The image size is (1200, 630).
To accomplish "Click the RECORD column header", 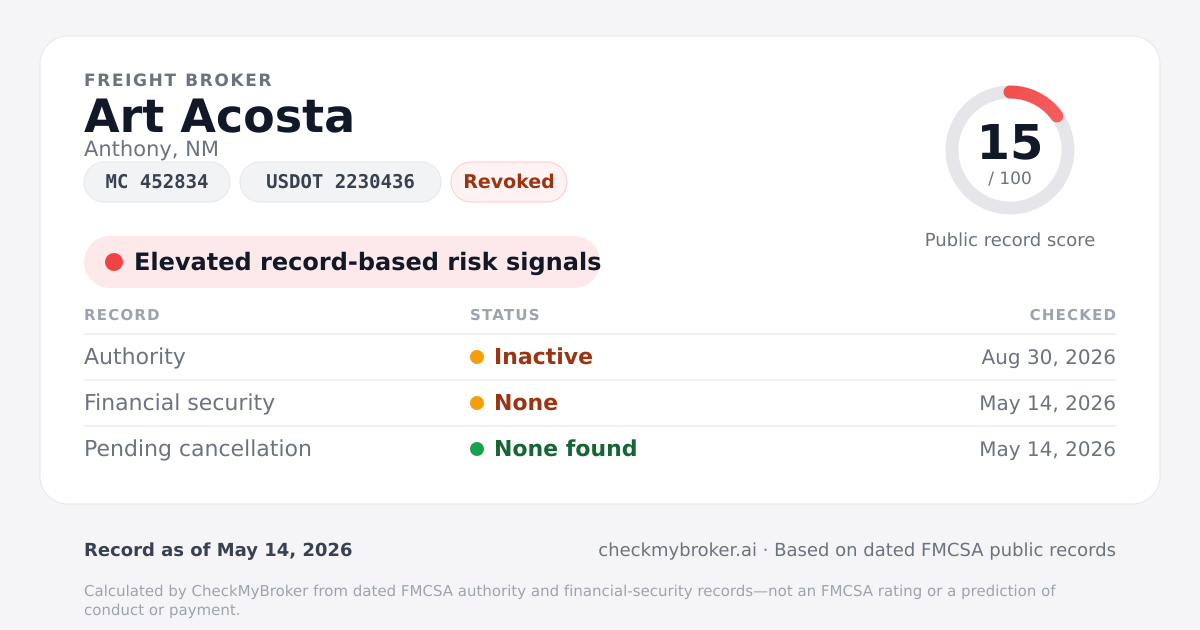I will coord(122,315).
